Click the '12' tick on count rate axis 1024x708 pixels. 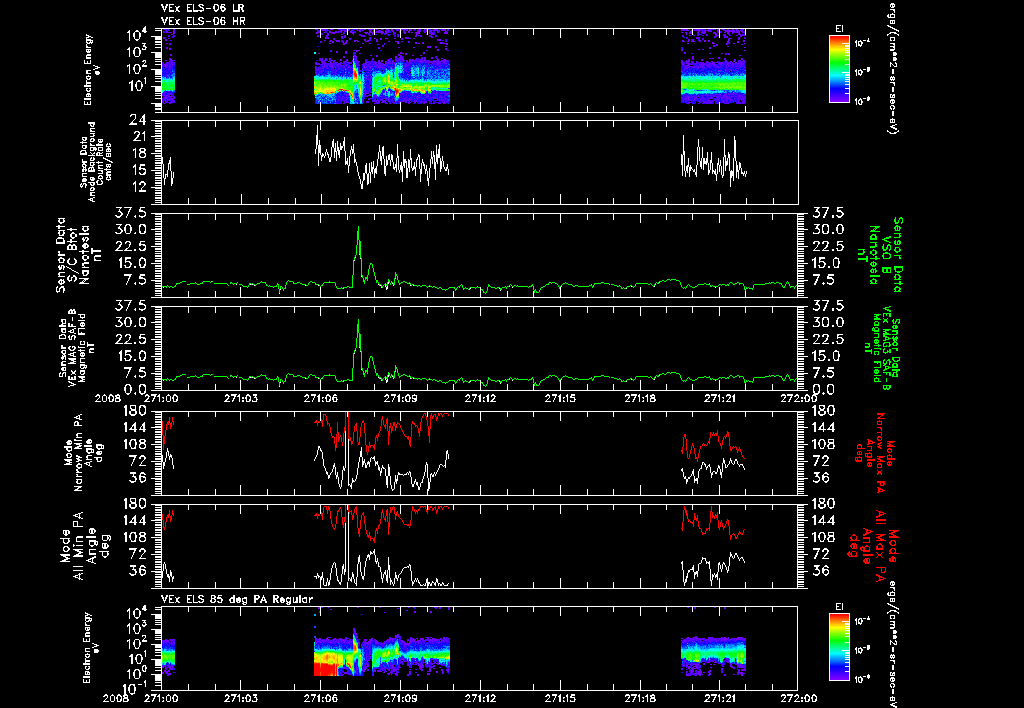click(138, 187)
